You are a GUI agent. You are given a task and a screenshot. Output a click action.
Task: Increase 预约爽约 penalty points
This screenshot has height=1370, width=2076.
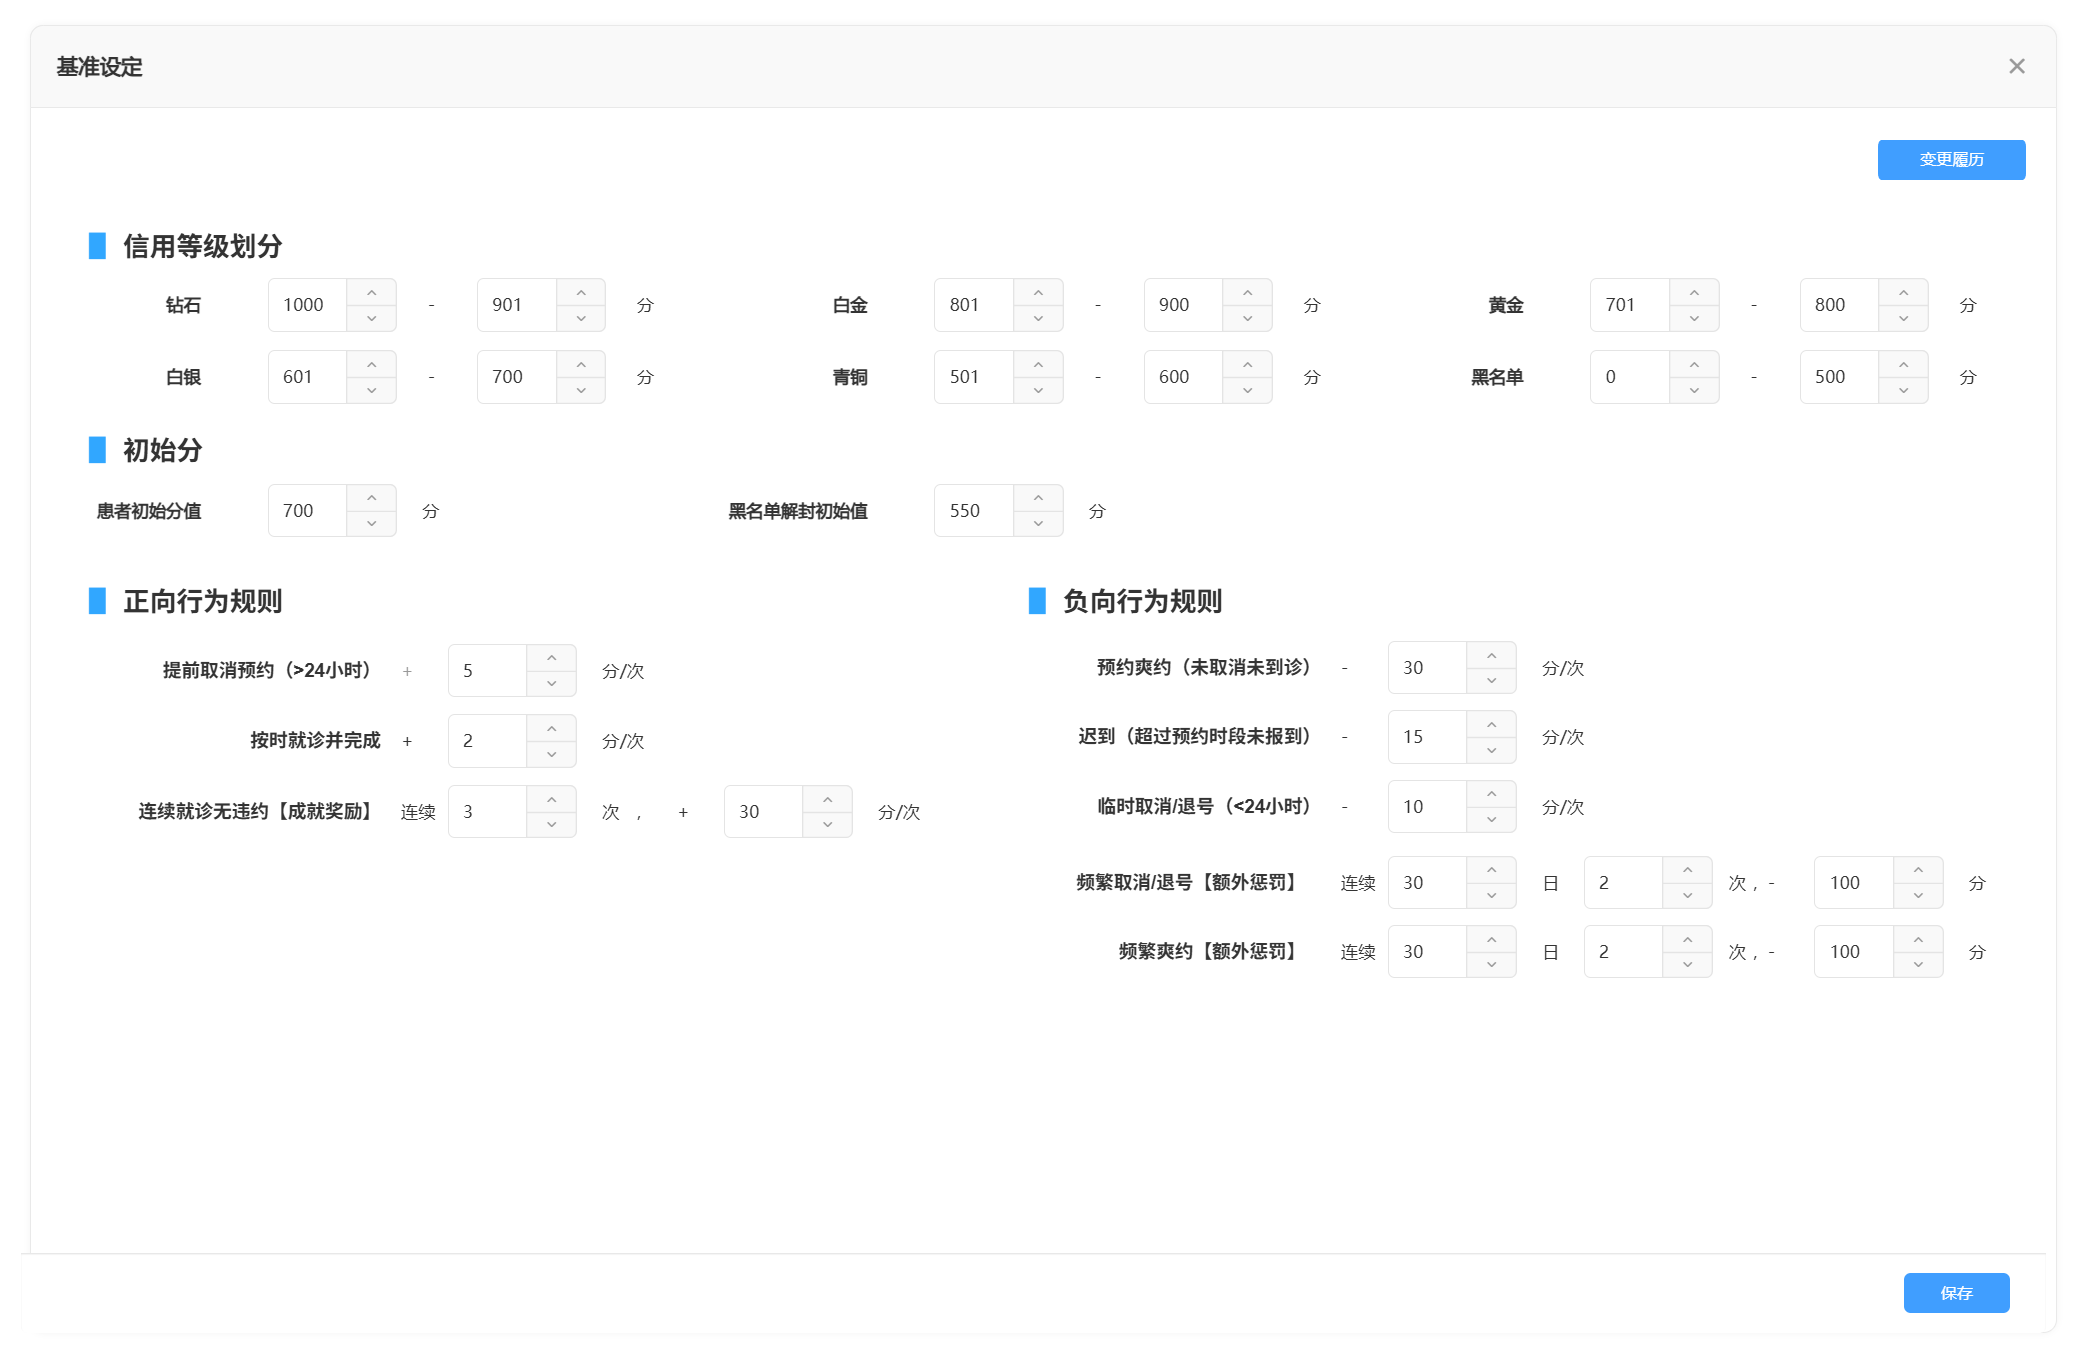[1491, 655]
